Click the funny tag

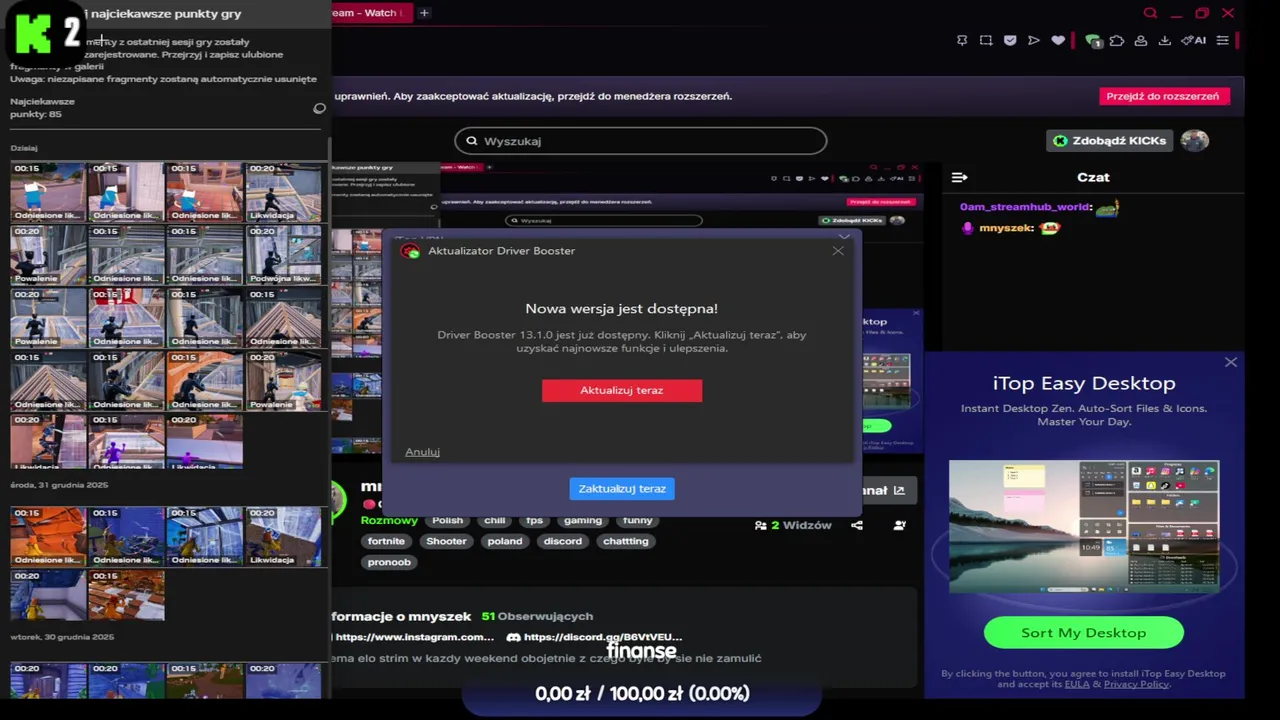pyautogui.click(x=637, y=520)
